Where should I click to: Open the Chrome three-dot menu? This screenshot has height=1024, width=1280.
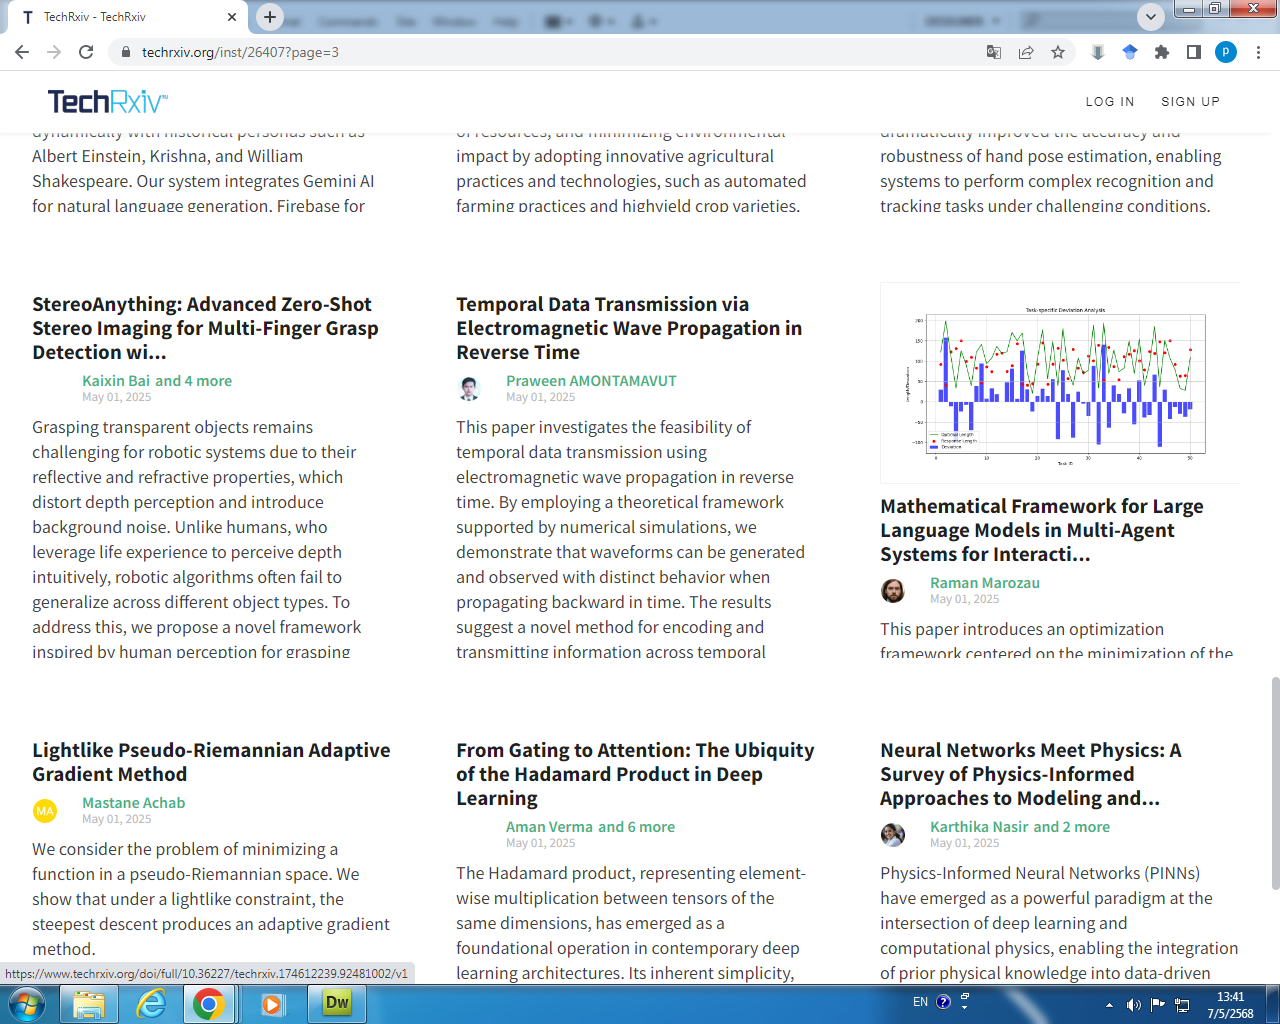1258,52
